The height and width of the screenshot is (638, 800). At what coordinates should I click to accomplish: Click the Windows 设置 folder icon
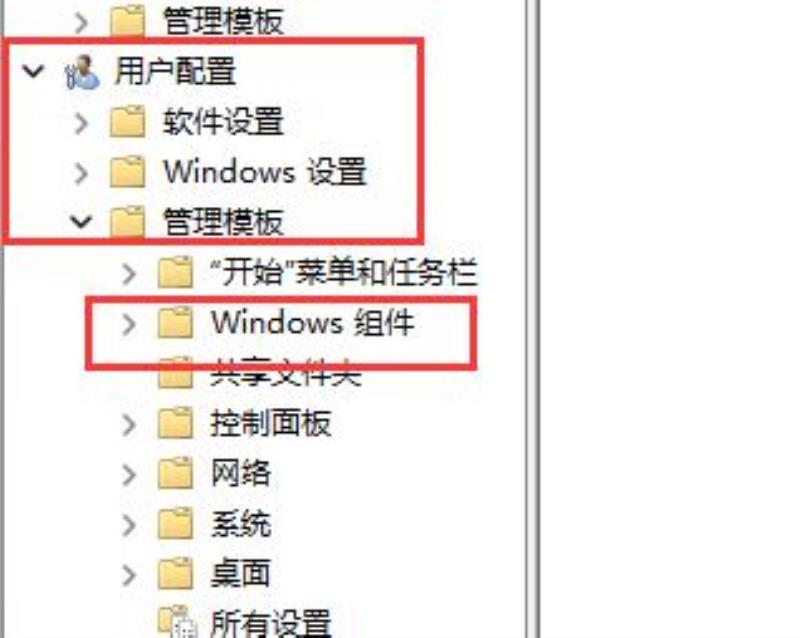[127, 172]
